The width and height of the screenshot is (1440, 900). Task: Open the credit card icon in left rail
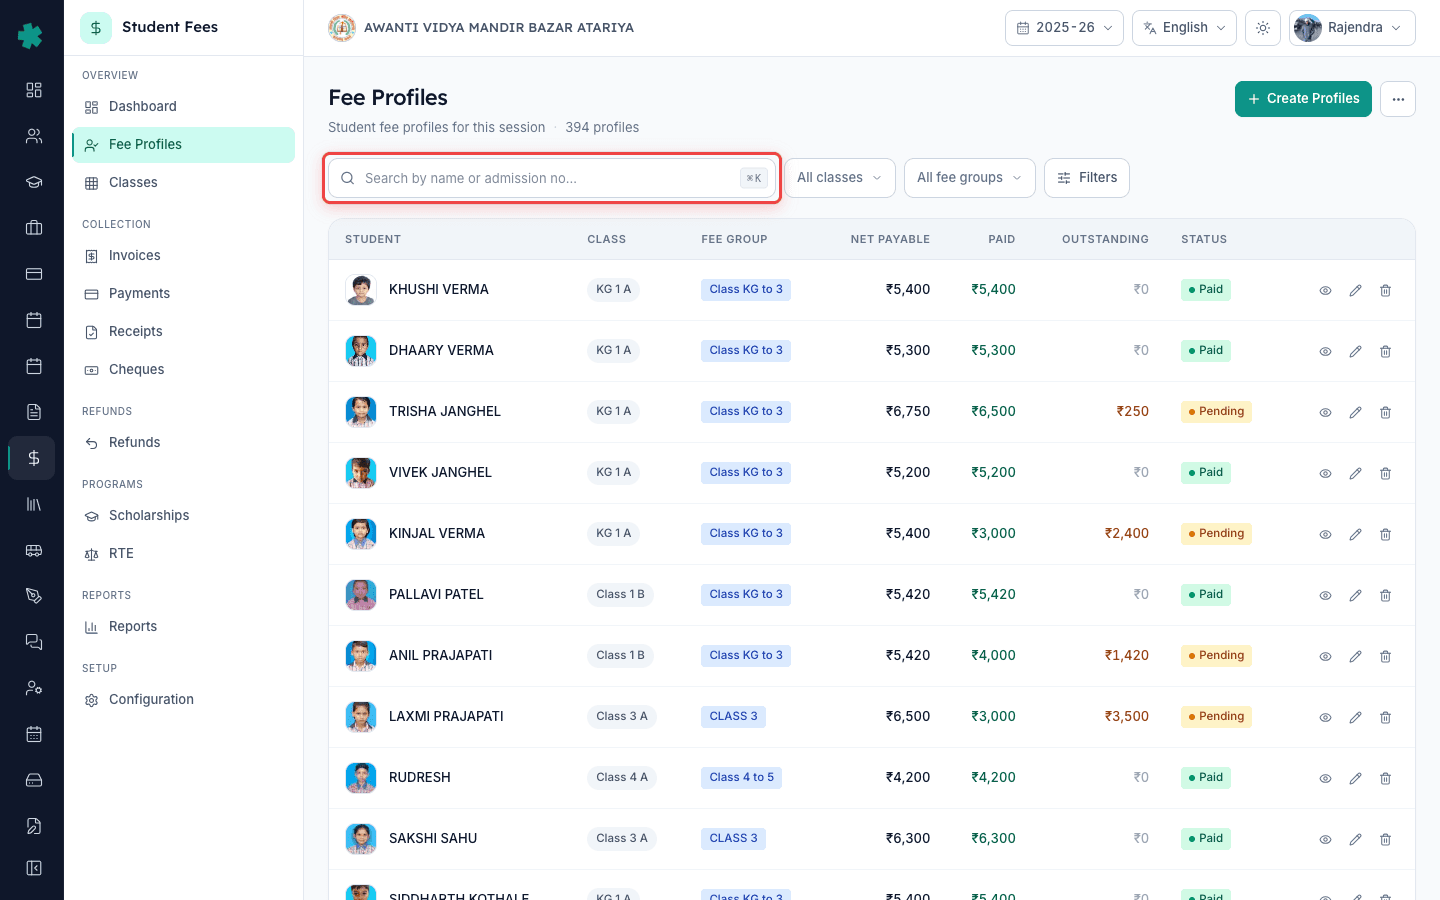pyautogui.click(x=34, y=274)
